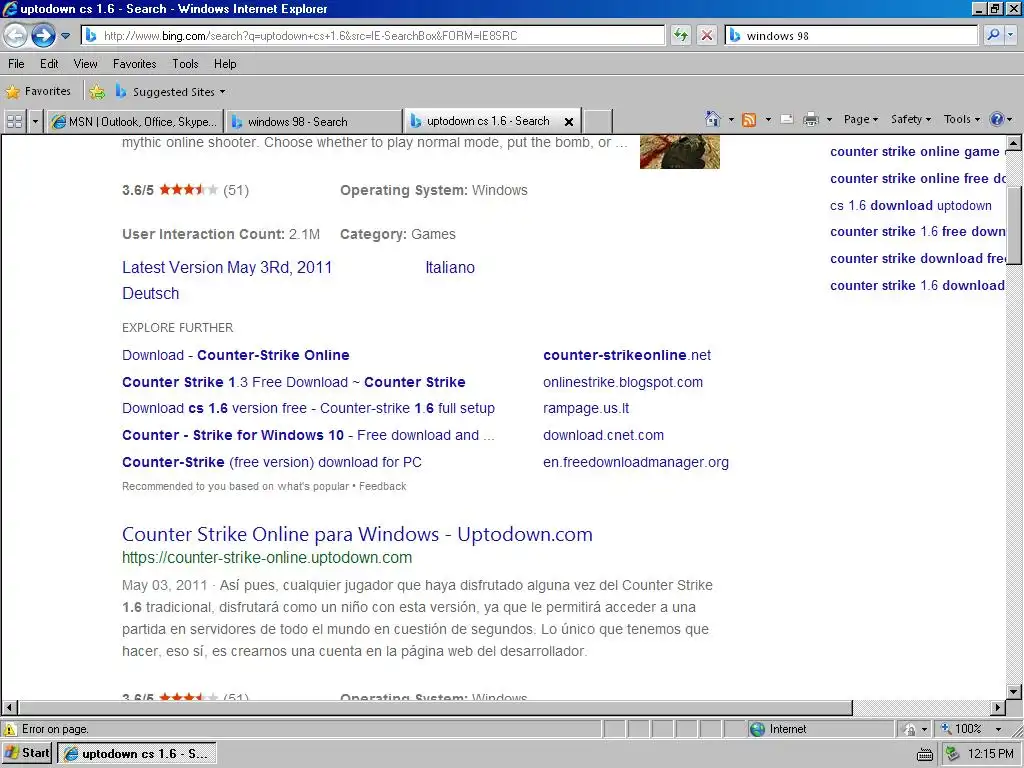
Task: Open the Edit menu
Action: point(49,64)
